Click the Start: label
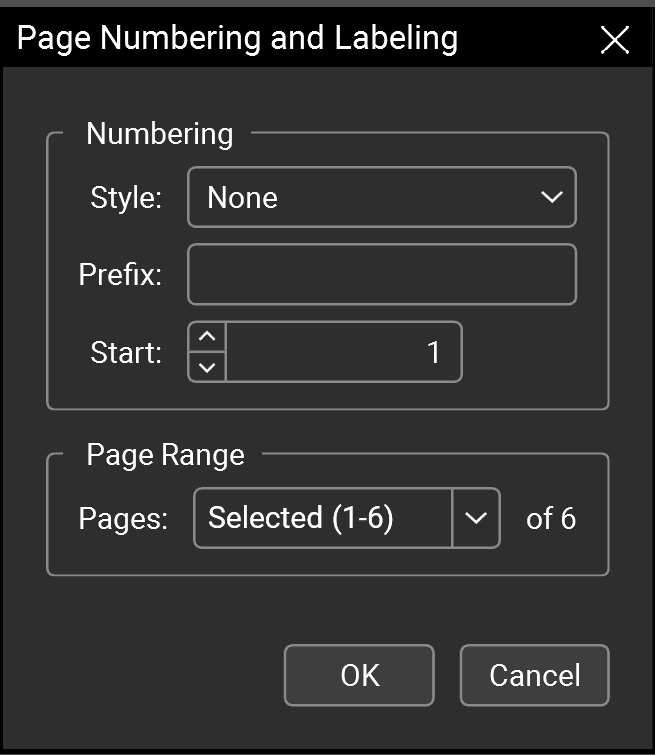 point(126,352)
